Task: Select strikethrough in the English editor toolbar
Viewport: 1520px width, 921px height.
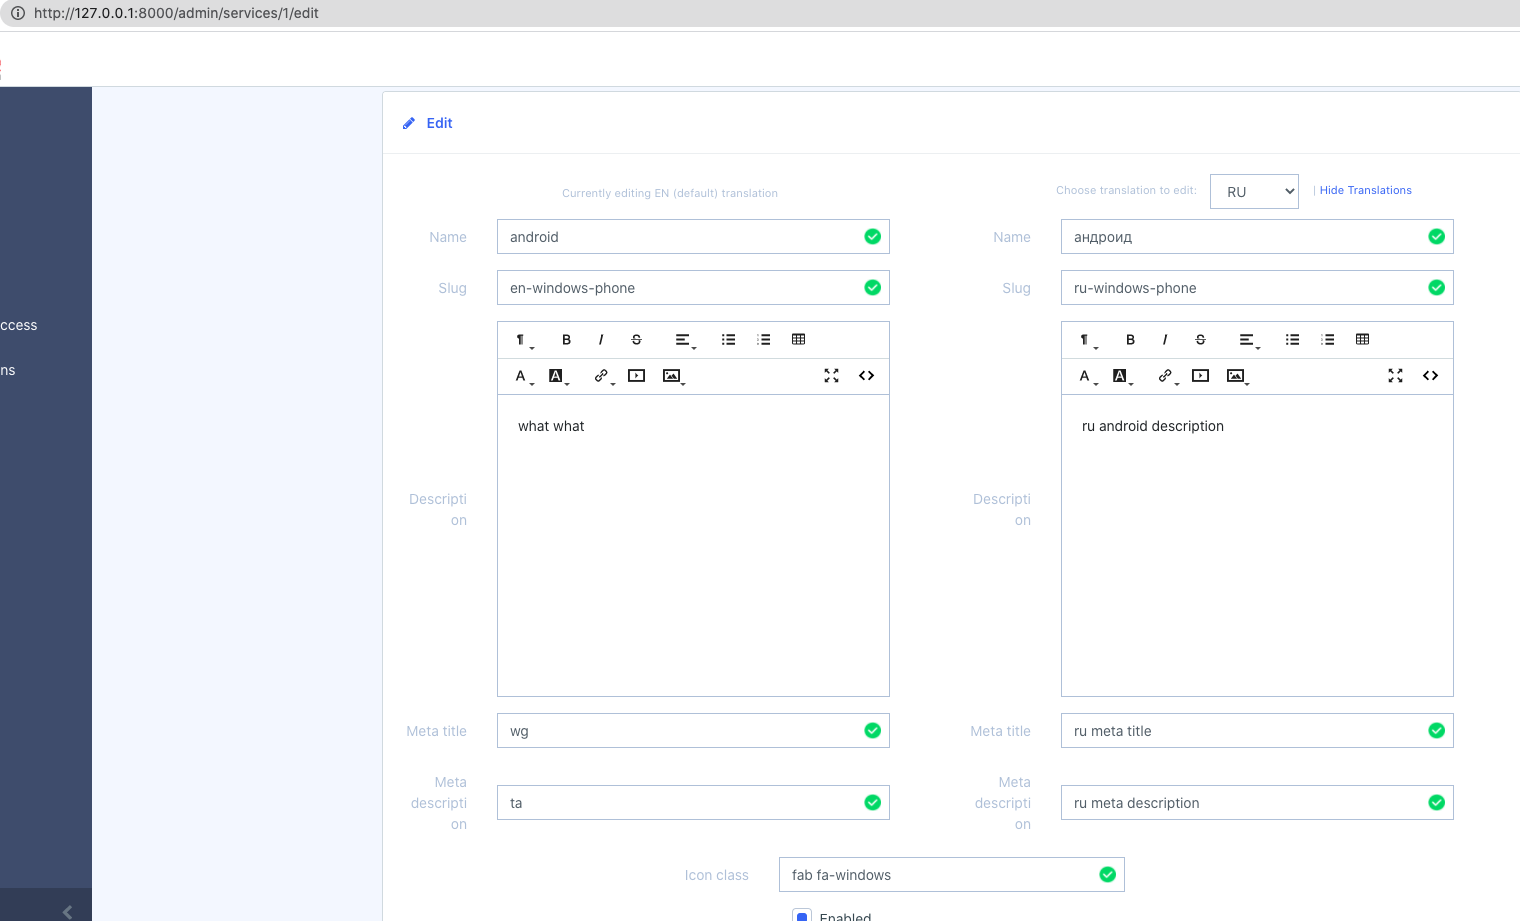Action: tap(636, 339)
